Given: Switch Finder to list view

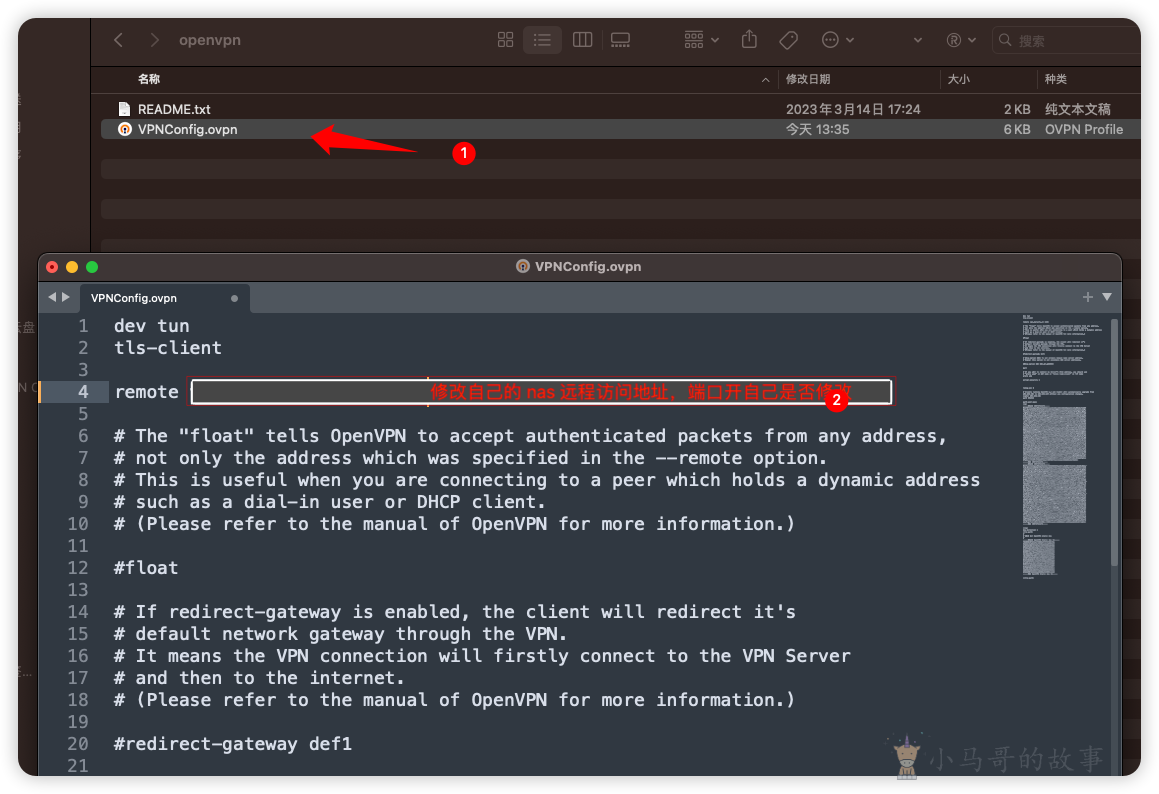Looking at the screenshot, I should (x=543, y=40).
